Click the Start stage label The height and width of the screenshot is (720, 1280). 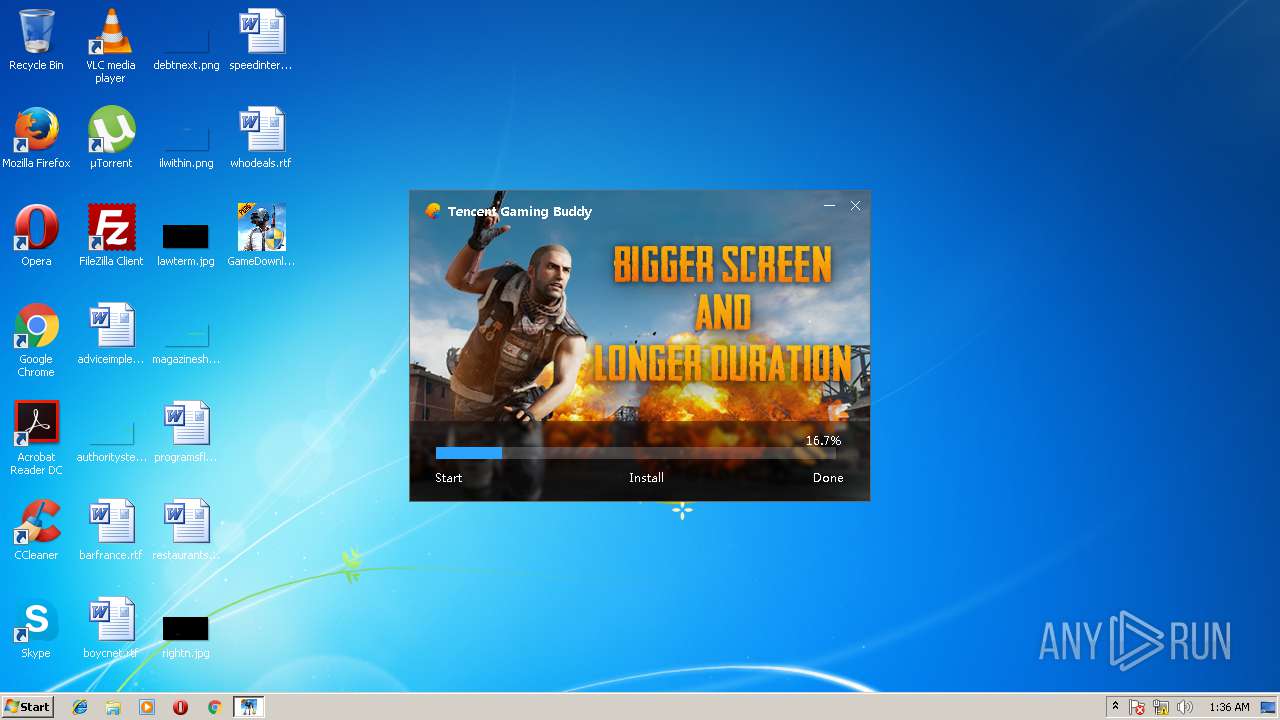pyautogui.click(x=449, y=478)
